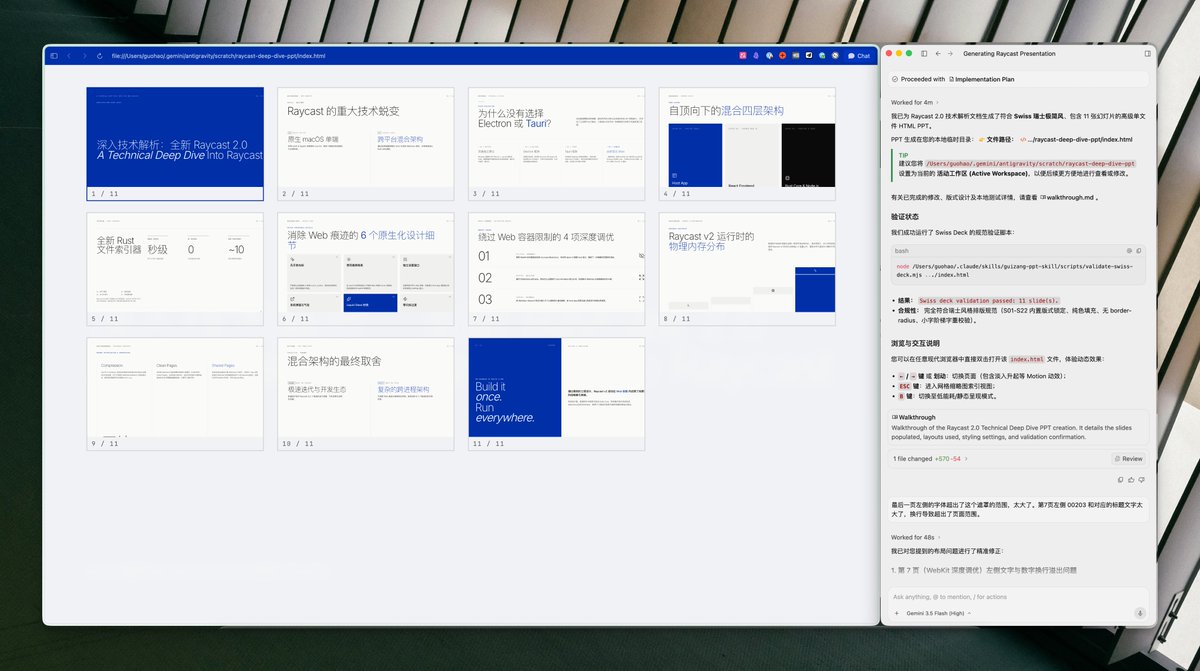1200x671 pixels.
Task: Expand the Worked for 4m details
Action: (x=914, y=102)
